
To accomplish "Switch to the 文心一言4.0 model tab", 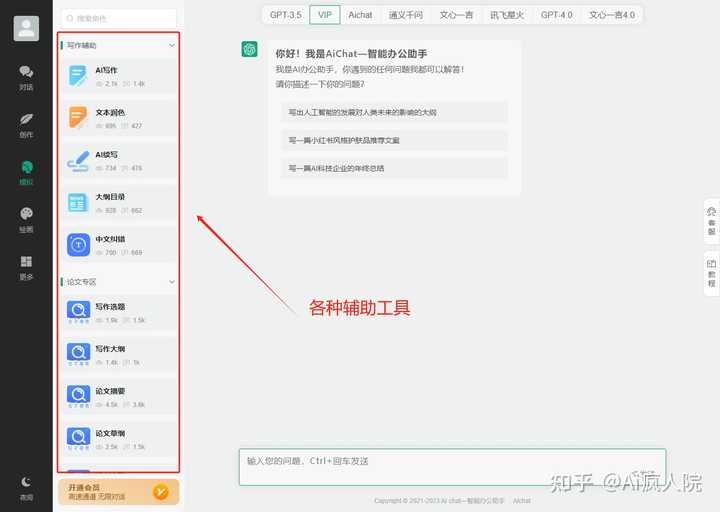I will pos(612,15).
